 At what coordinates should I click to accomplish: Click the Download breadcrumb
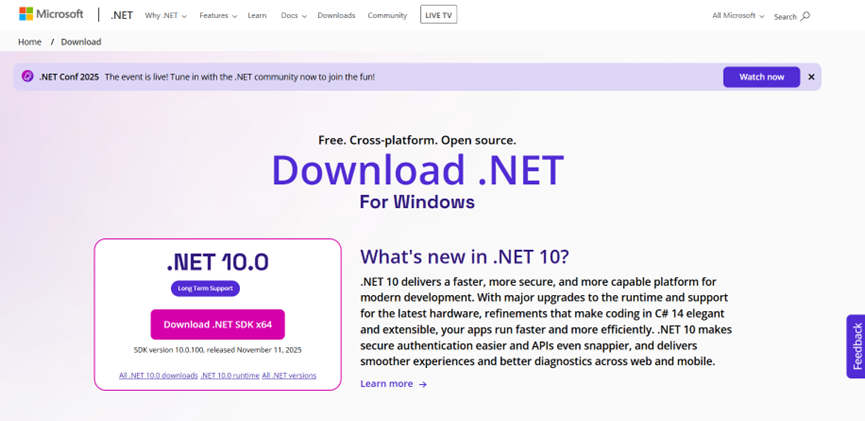click(81, 42)
